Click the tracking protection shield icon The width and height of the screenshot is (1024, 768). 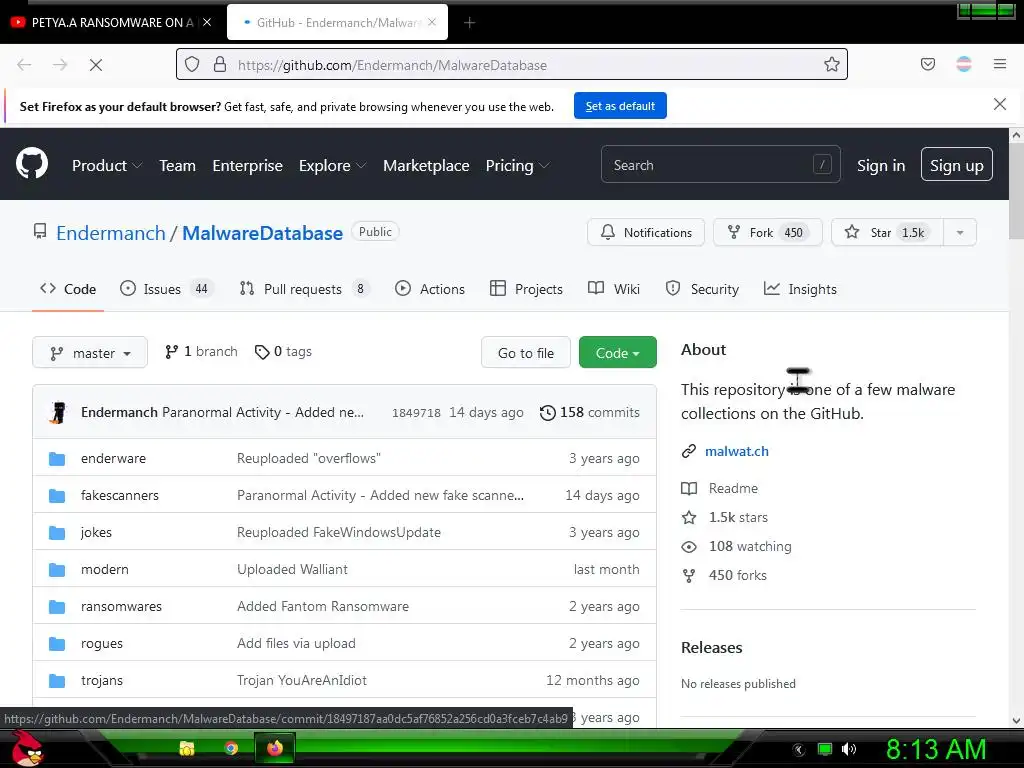(x=192, y=64)
